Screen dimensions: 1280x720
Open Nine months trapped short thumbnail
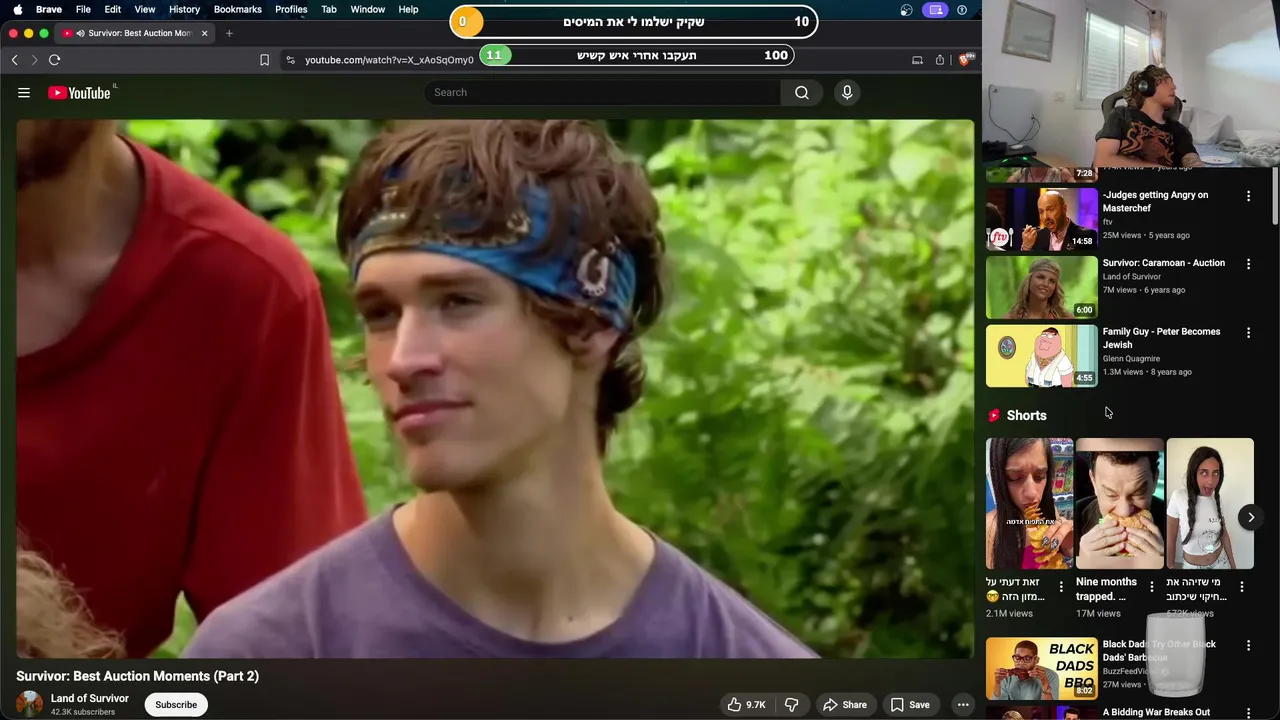1120,503
